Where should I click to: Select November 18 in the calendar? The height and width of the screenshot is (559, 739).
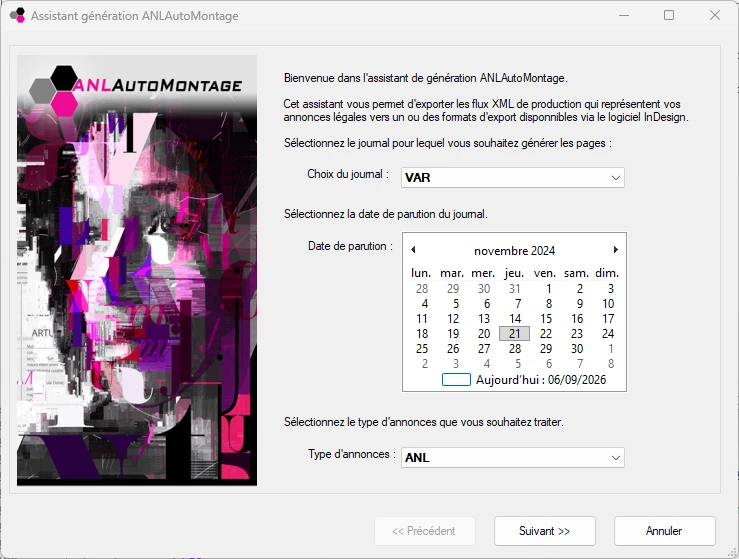click(x=422, y=334)
